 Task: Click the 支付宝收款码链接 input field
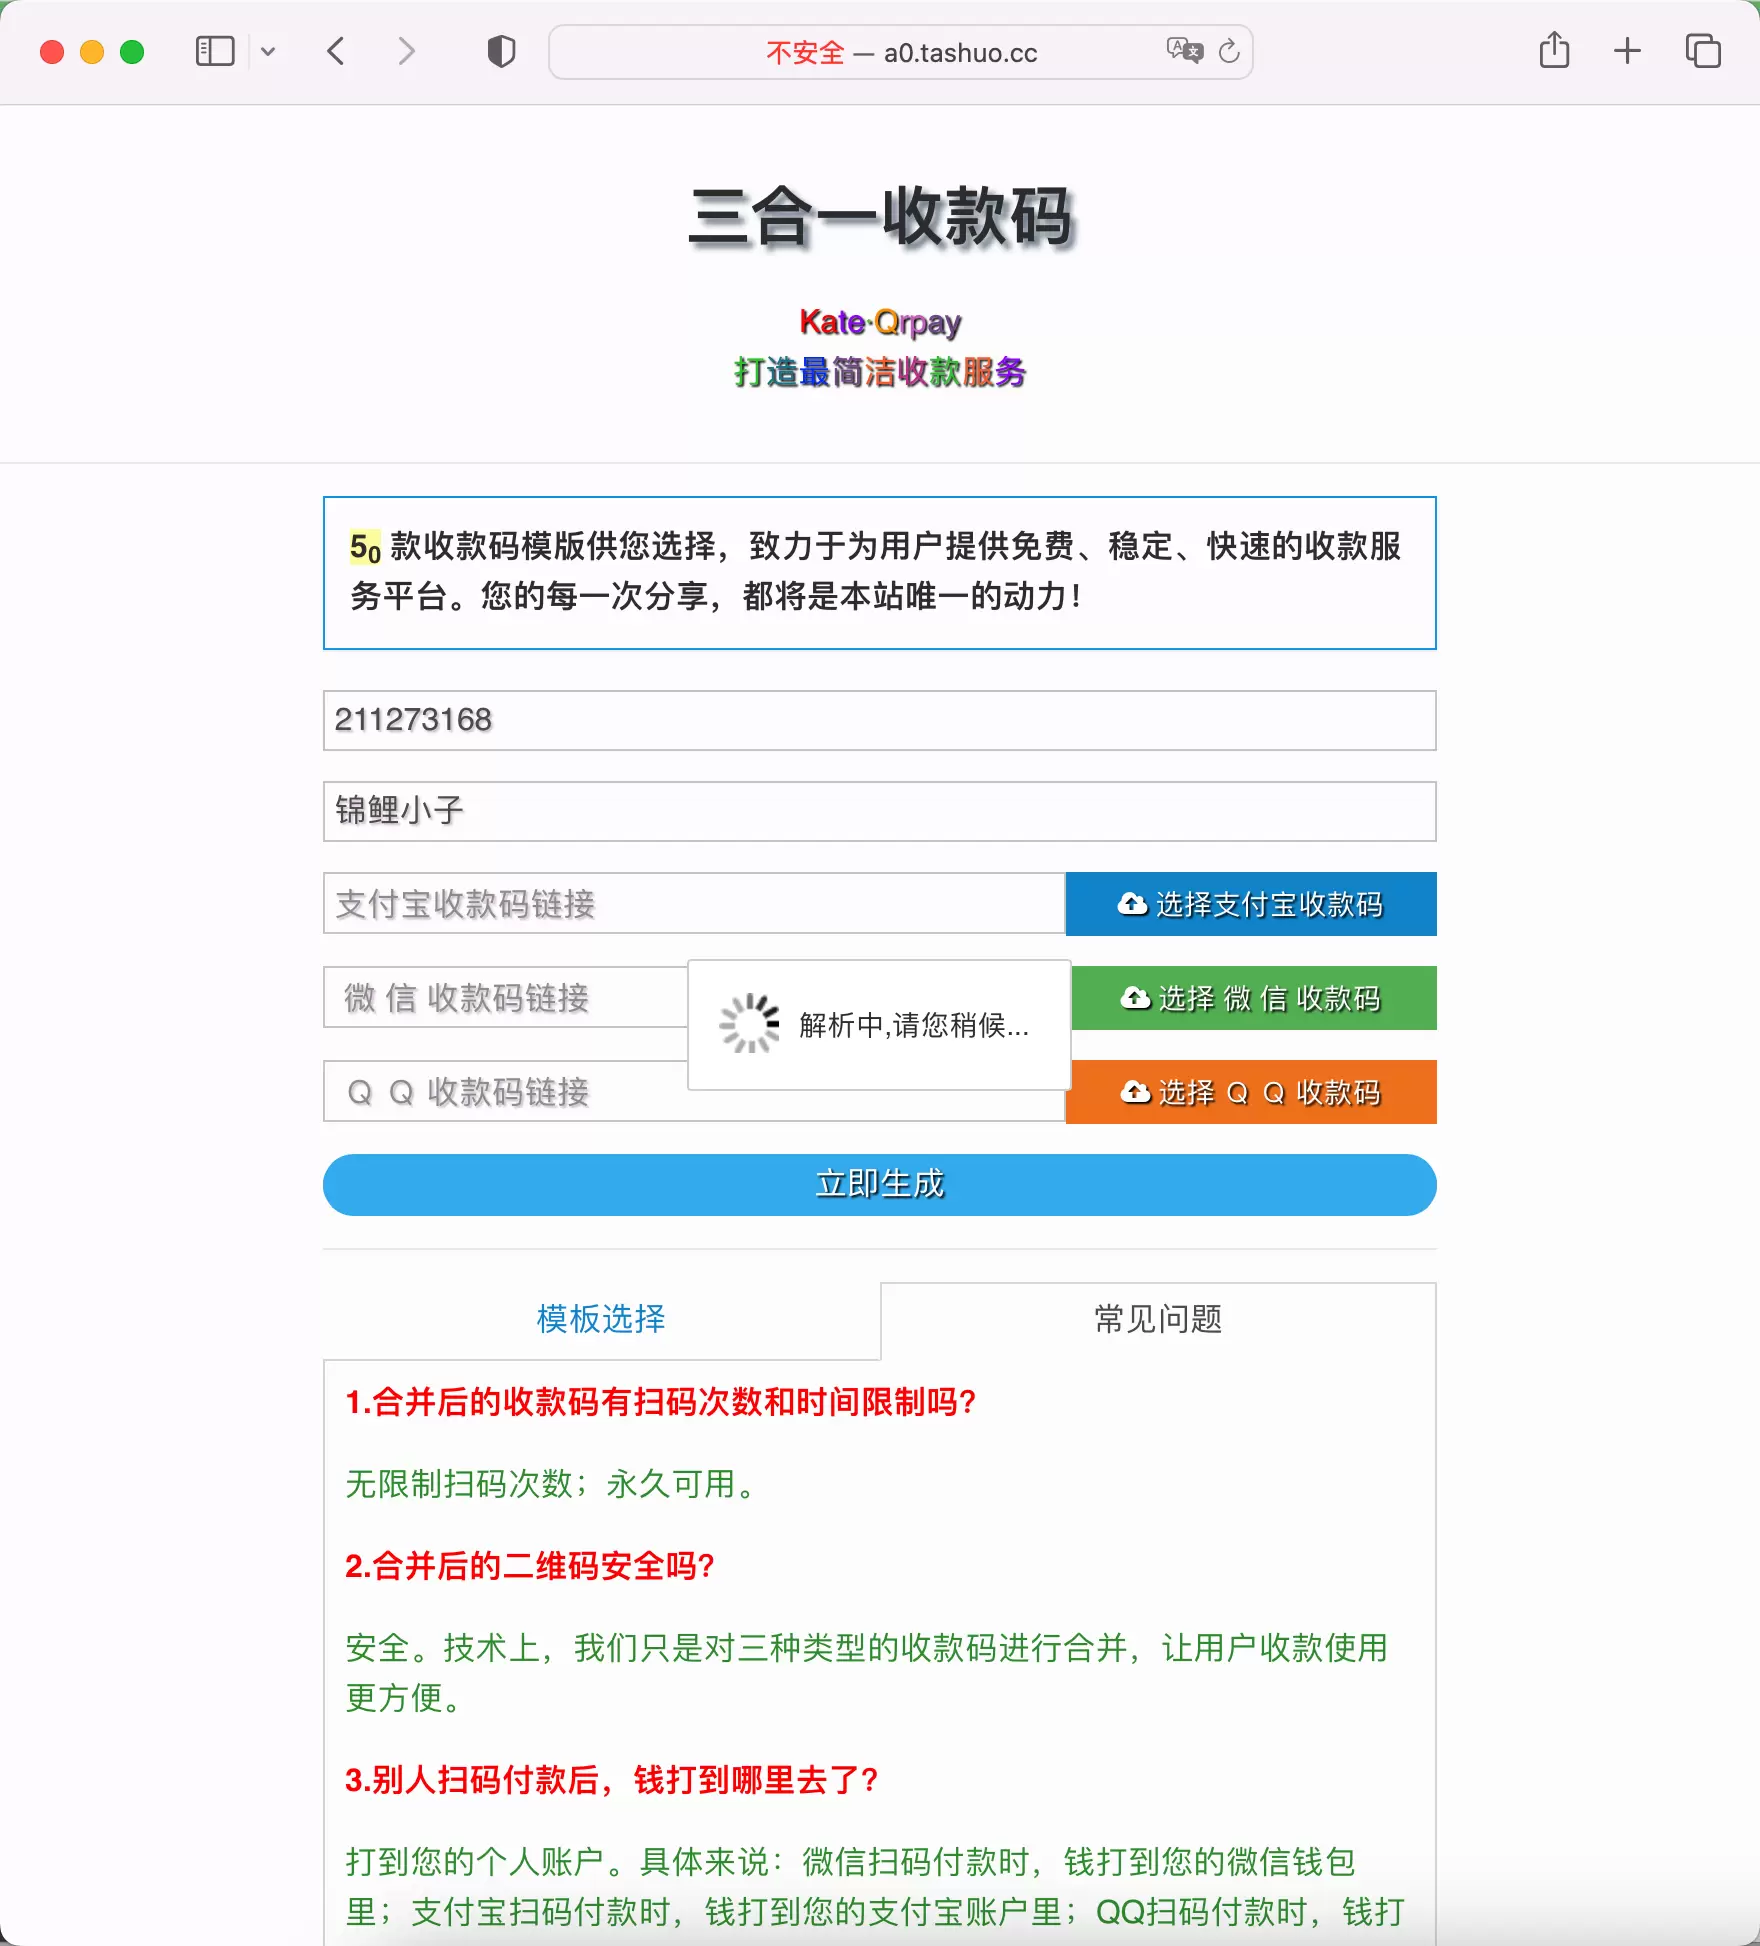694,904
